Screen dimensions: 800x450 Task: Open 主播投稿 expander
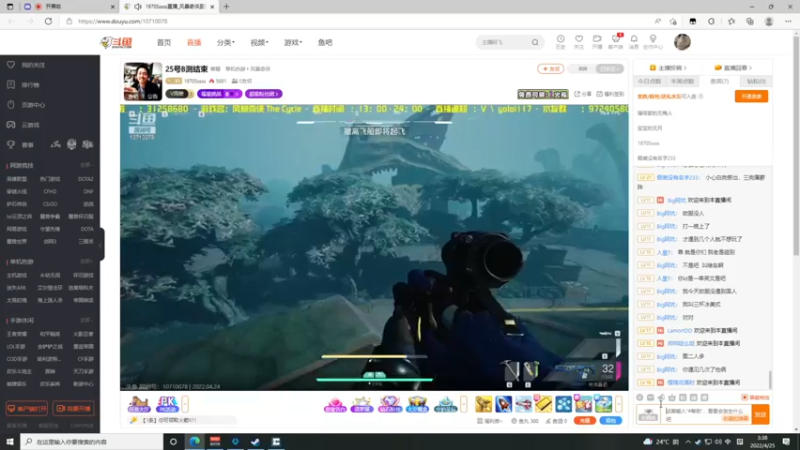tap(668, 67)
